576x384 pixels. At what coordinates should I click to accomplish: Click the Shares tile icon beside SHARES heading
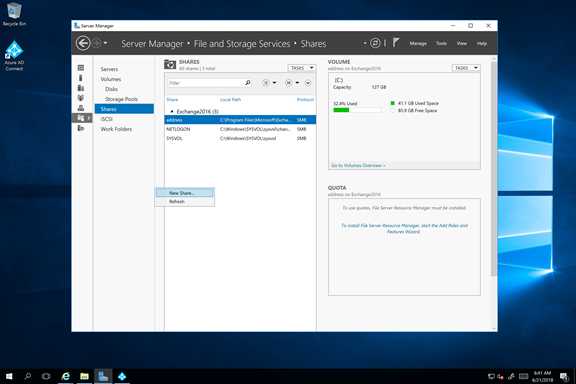pyautogui.click(x=170, y=65)
